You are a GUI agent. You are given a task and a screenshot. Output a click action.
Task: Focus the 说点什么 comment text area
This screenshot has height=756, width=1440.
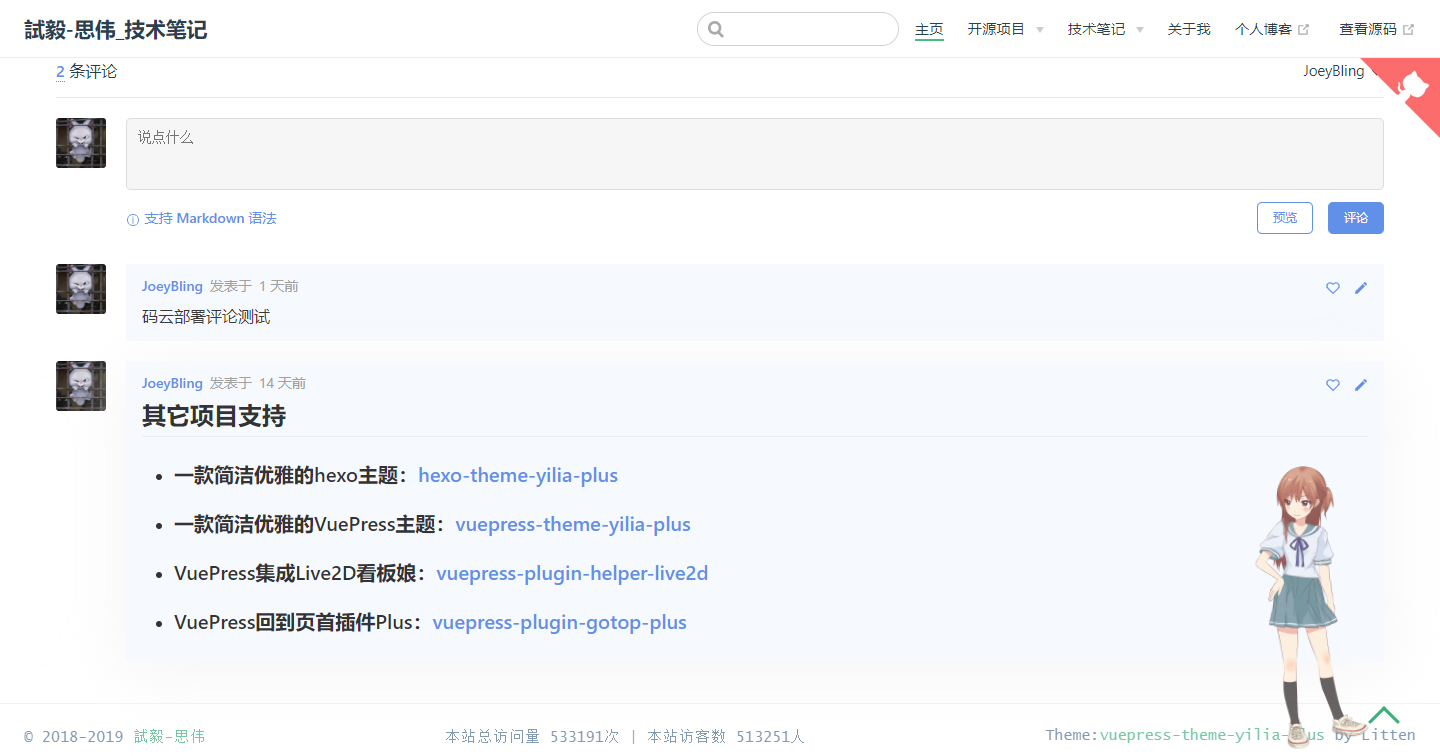tap(754, 154)
